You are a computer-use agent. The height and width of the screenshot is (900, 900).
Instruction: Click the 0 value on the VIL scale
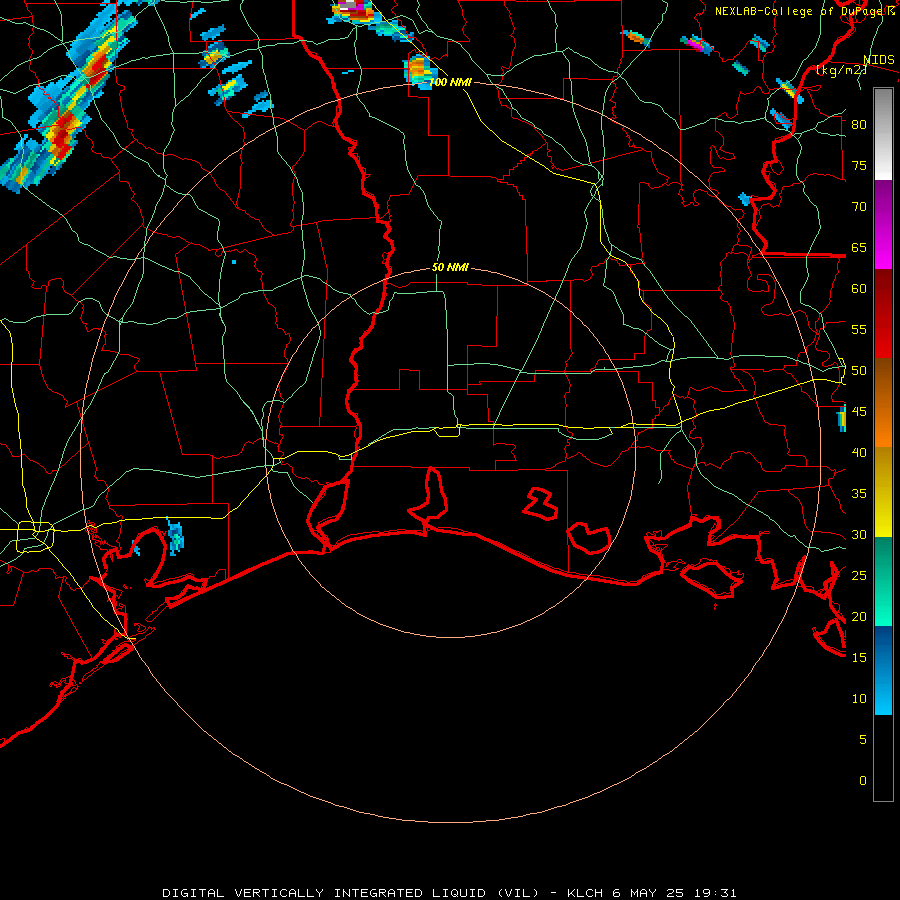[862, 781]
